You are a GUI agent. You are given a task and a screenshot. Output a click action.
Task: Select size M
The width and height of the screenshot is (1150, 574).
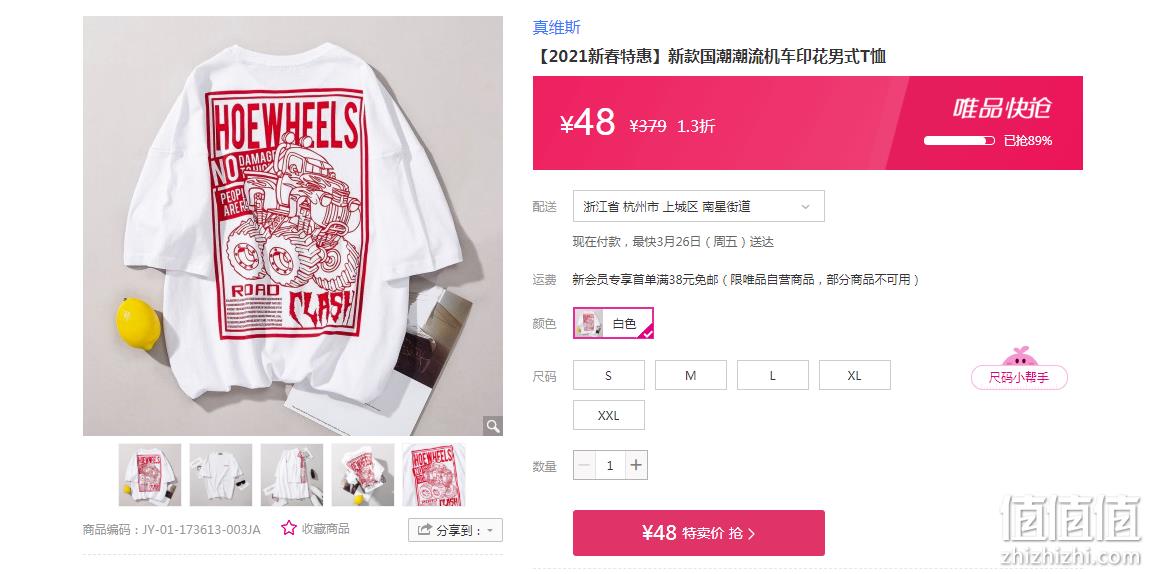pos(690,375)
